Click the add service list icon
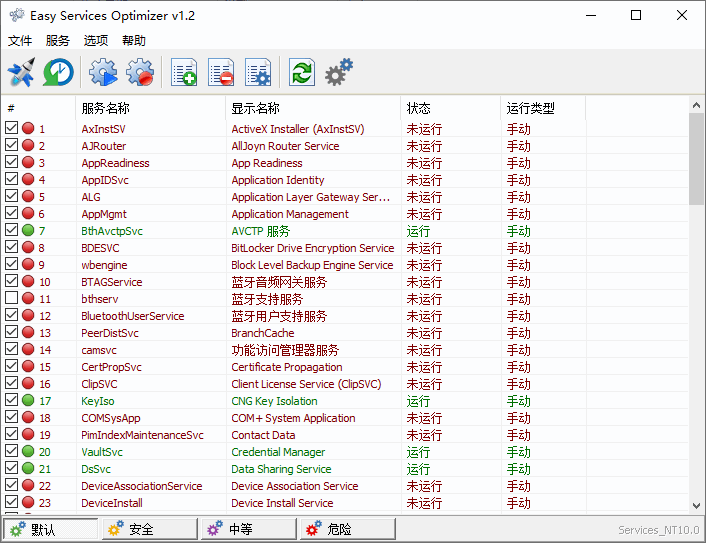This screenshot has height=543, width=706. pyautogui.click(x=184, y=72)
